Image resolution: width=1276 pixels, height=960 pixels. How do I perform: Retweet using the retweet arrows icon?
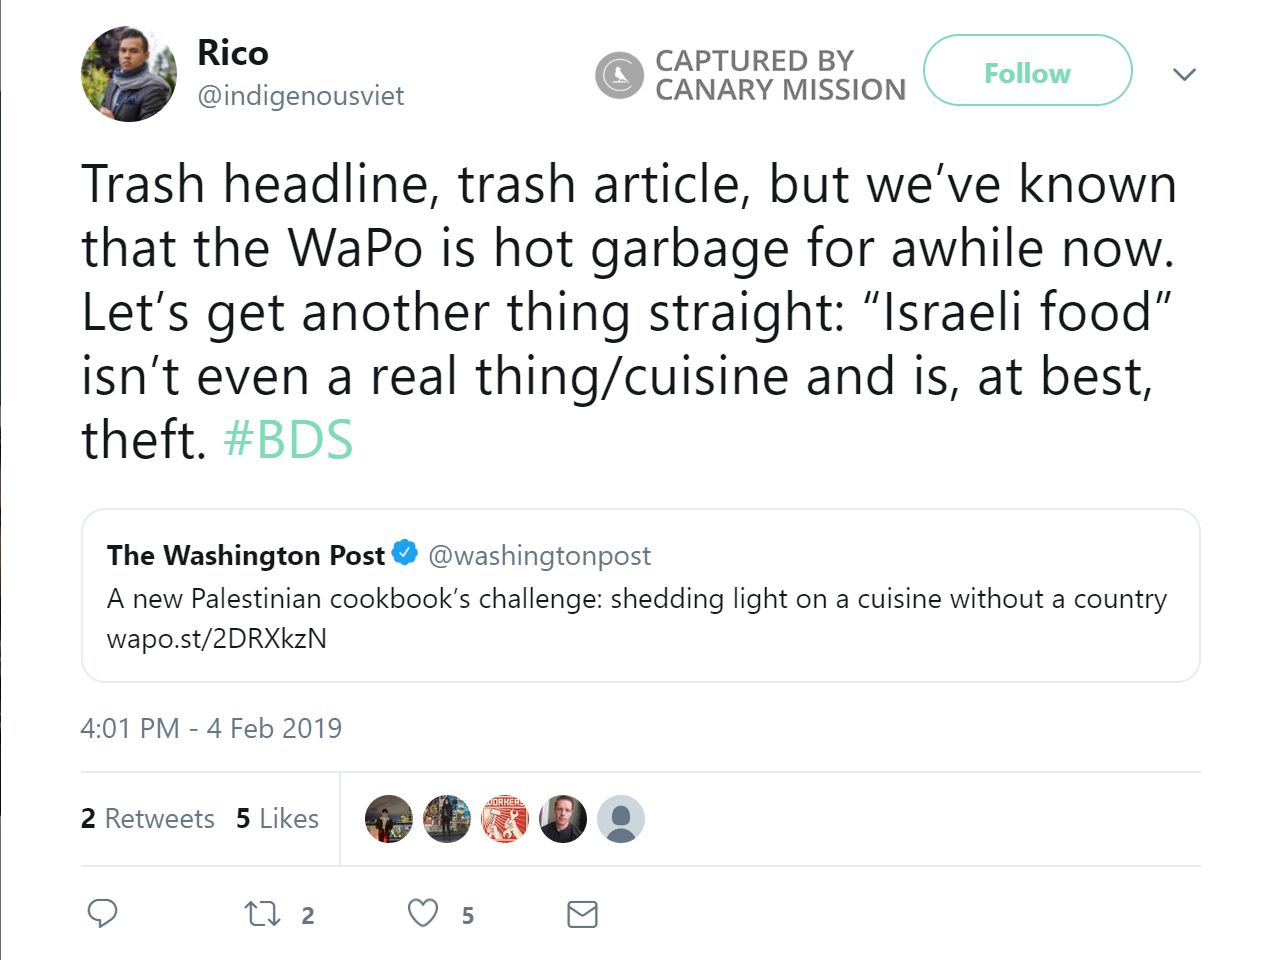click(x=262, y=913)
